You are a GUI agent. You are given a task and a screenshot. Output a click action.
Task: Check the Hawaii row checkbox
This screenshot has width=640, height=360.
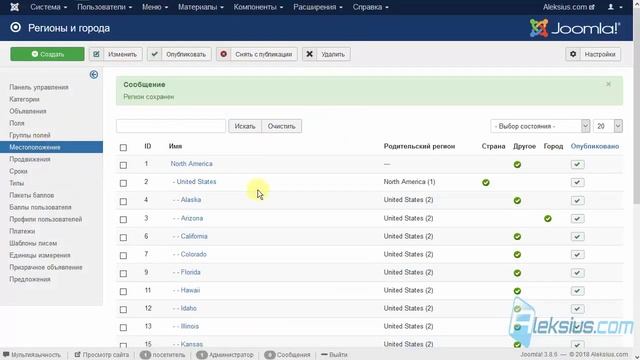click(123, 291)
